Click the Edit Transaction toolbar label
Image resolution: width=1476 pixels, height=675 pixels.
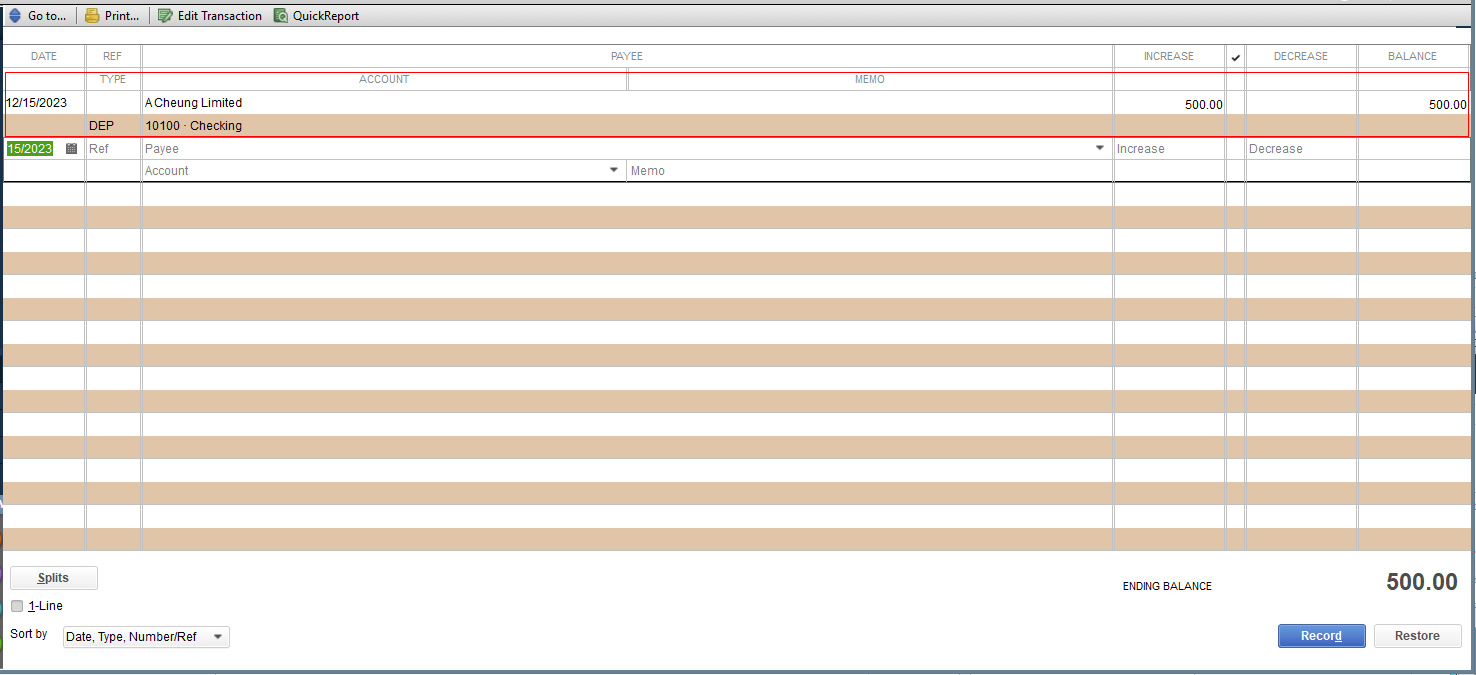point(220,16)
